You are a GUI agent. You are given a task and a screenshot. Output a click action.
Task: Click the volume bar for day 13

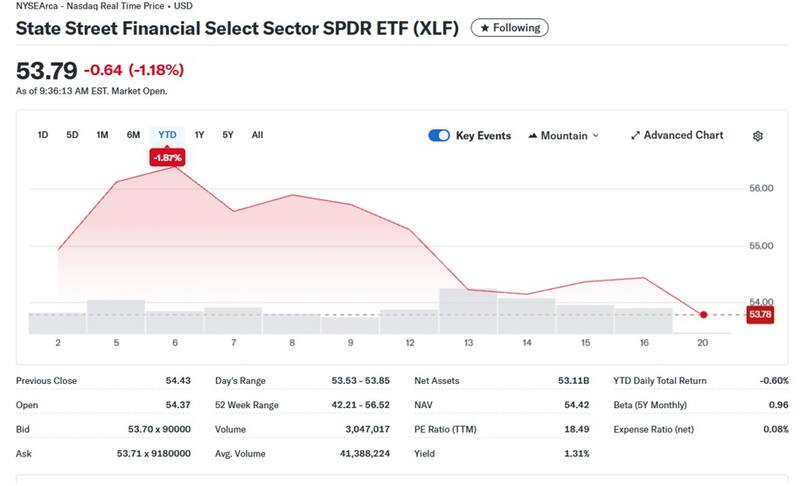(468, 311)
